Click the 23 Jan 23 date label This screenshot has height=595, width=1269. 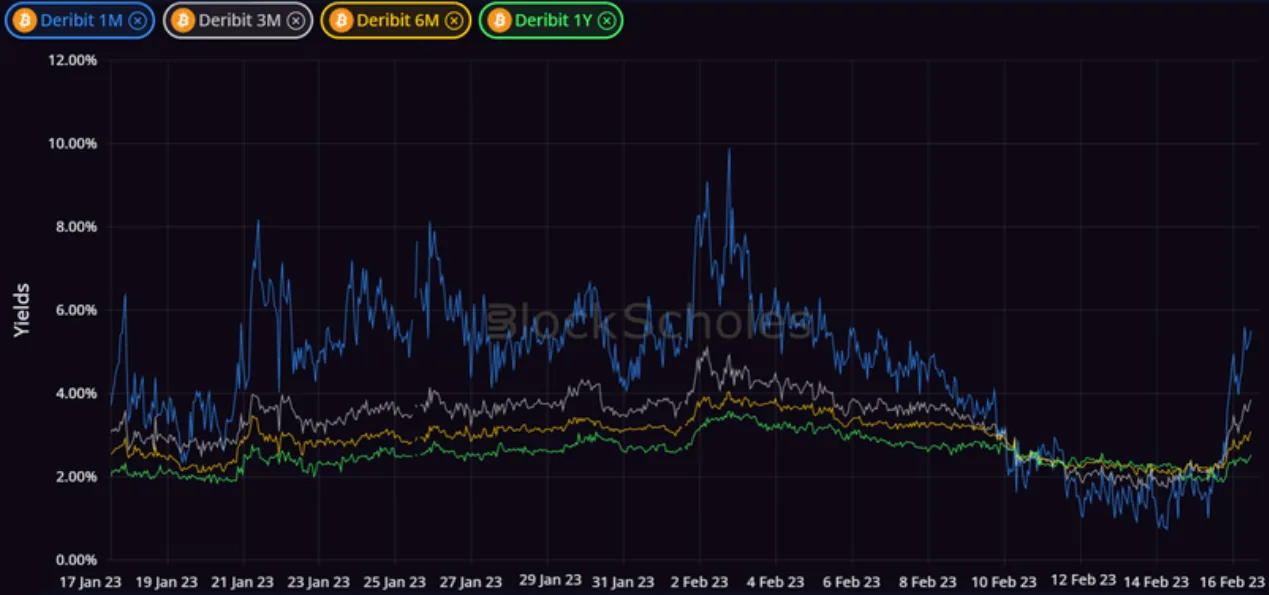pyautogui.click(x=319, y=581)
